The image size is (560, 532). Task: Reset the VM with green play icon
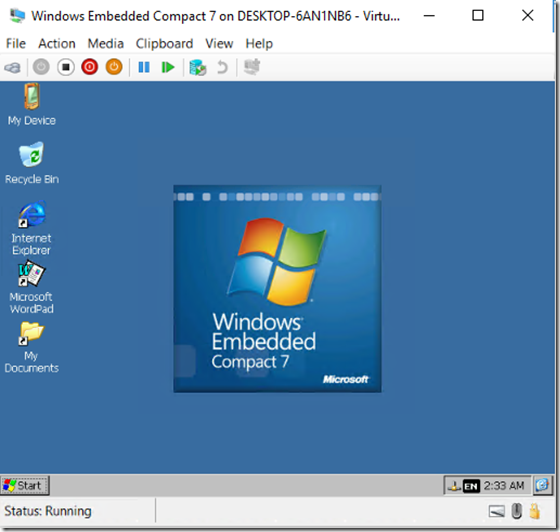point(168,67)
